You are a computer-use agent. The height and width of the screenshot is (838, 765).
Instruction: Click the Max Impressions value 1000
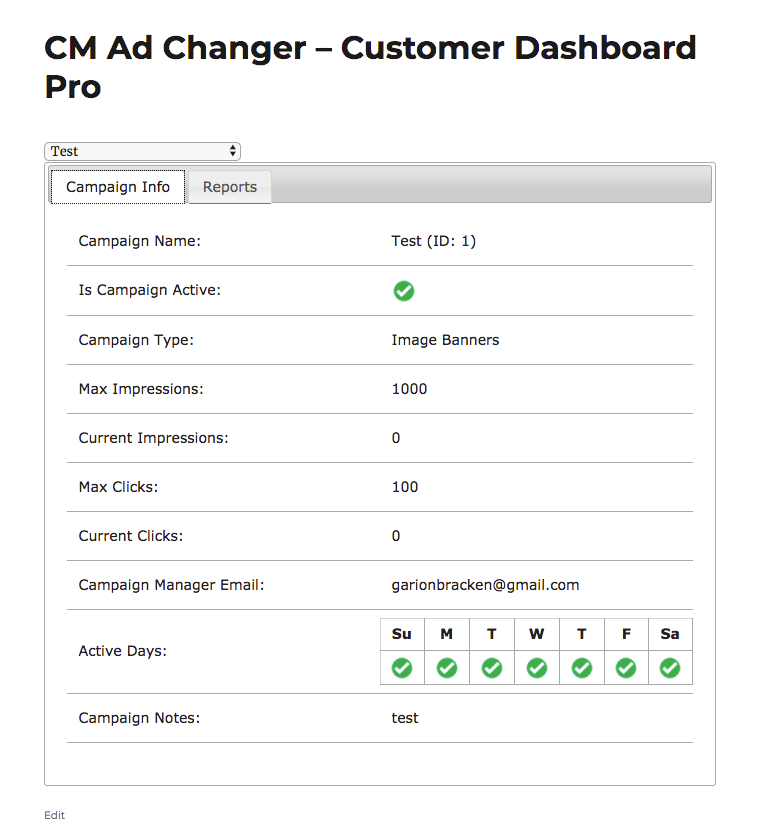point(409,389)
